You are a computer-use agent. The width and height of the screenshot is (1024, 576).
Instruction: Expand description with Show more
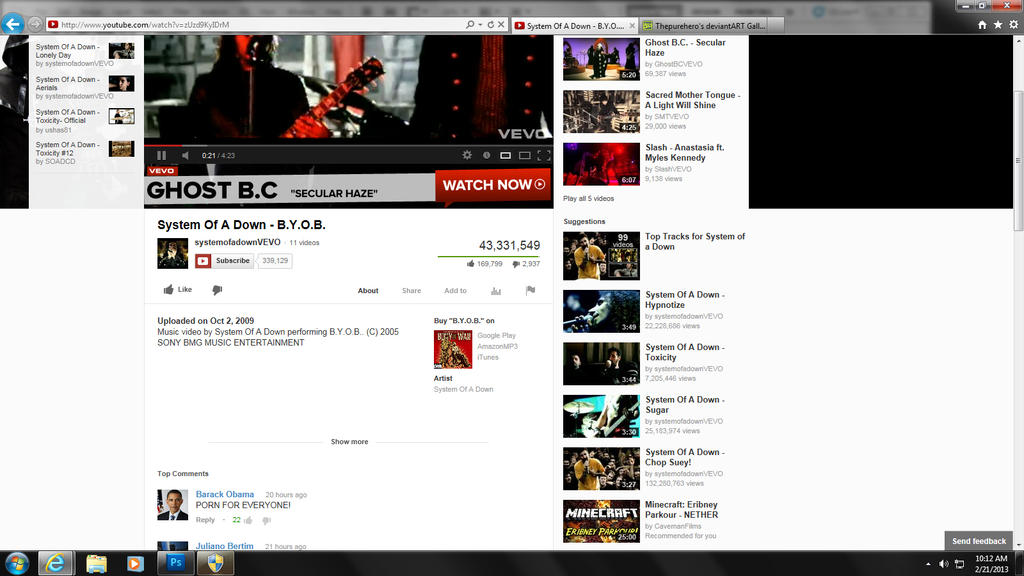[x=349, y=442]
